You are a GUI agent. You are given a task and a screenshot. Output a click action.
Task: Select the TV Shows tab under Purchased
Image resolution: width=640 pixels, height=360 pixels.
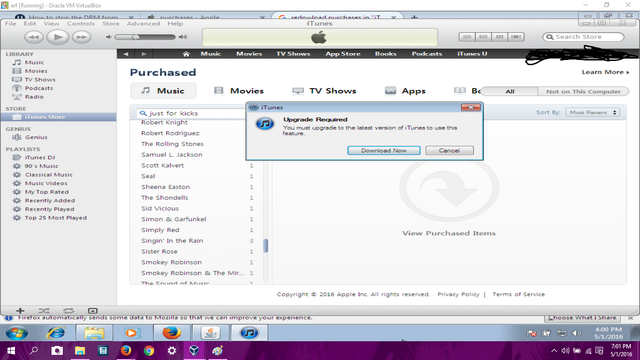324,91
